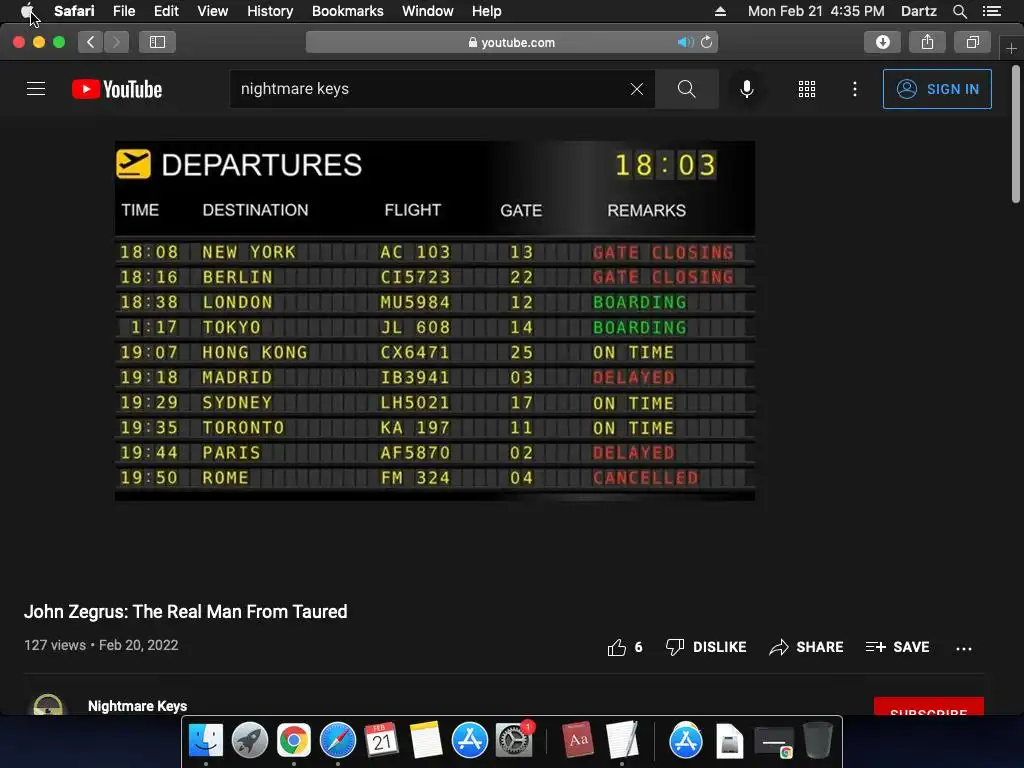Open the Bookmarks menu

[x=347, y=11]
